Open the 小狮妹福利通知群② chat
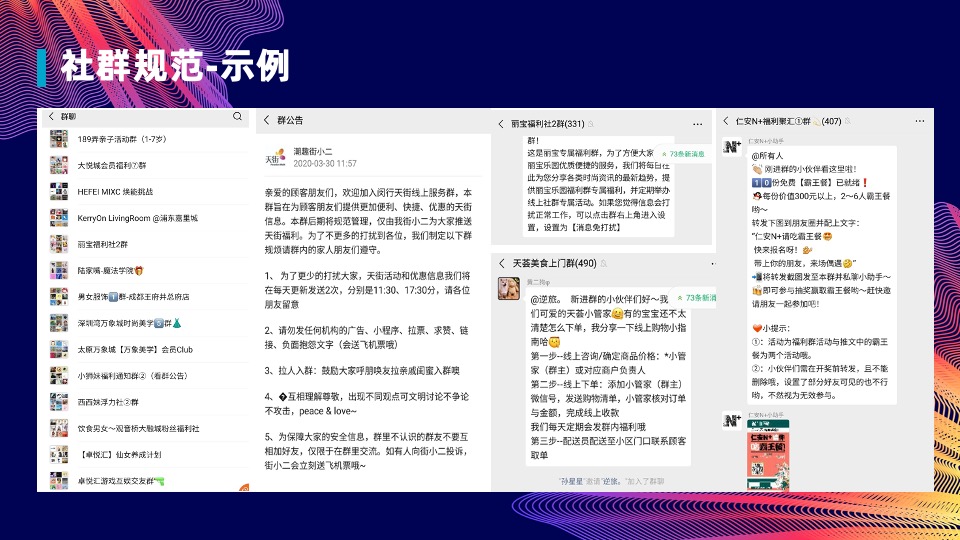Screen dimensions: 960x540 147,376
